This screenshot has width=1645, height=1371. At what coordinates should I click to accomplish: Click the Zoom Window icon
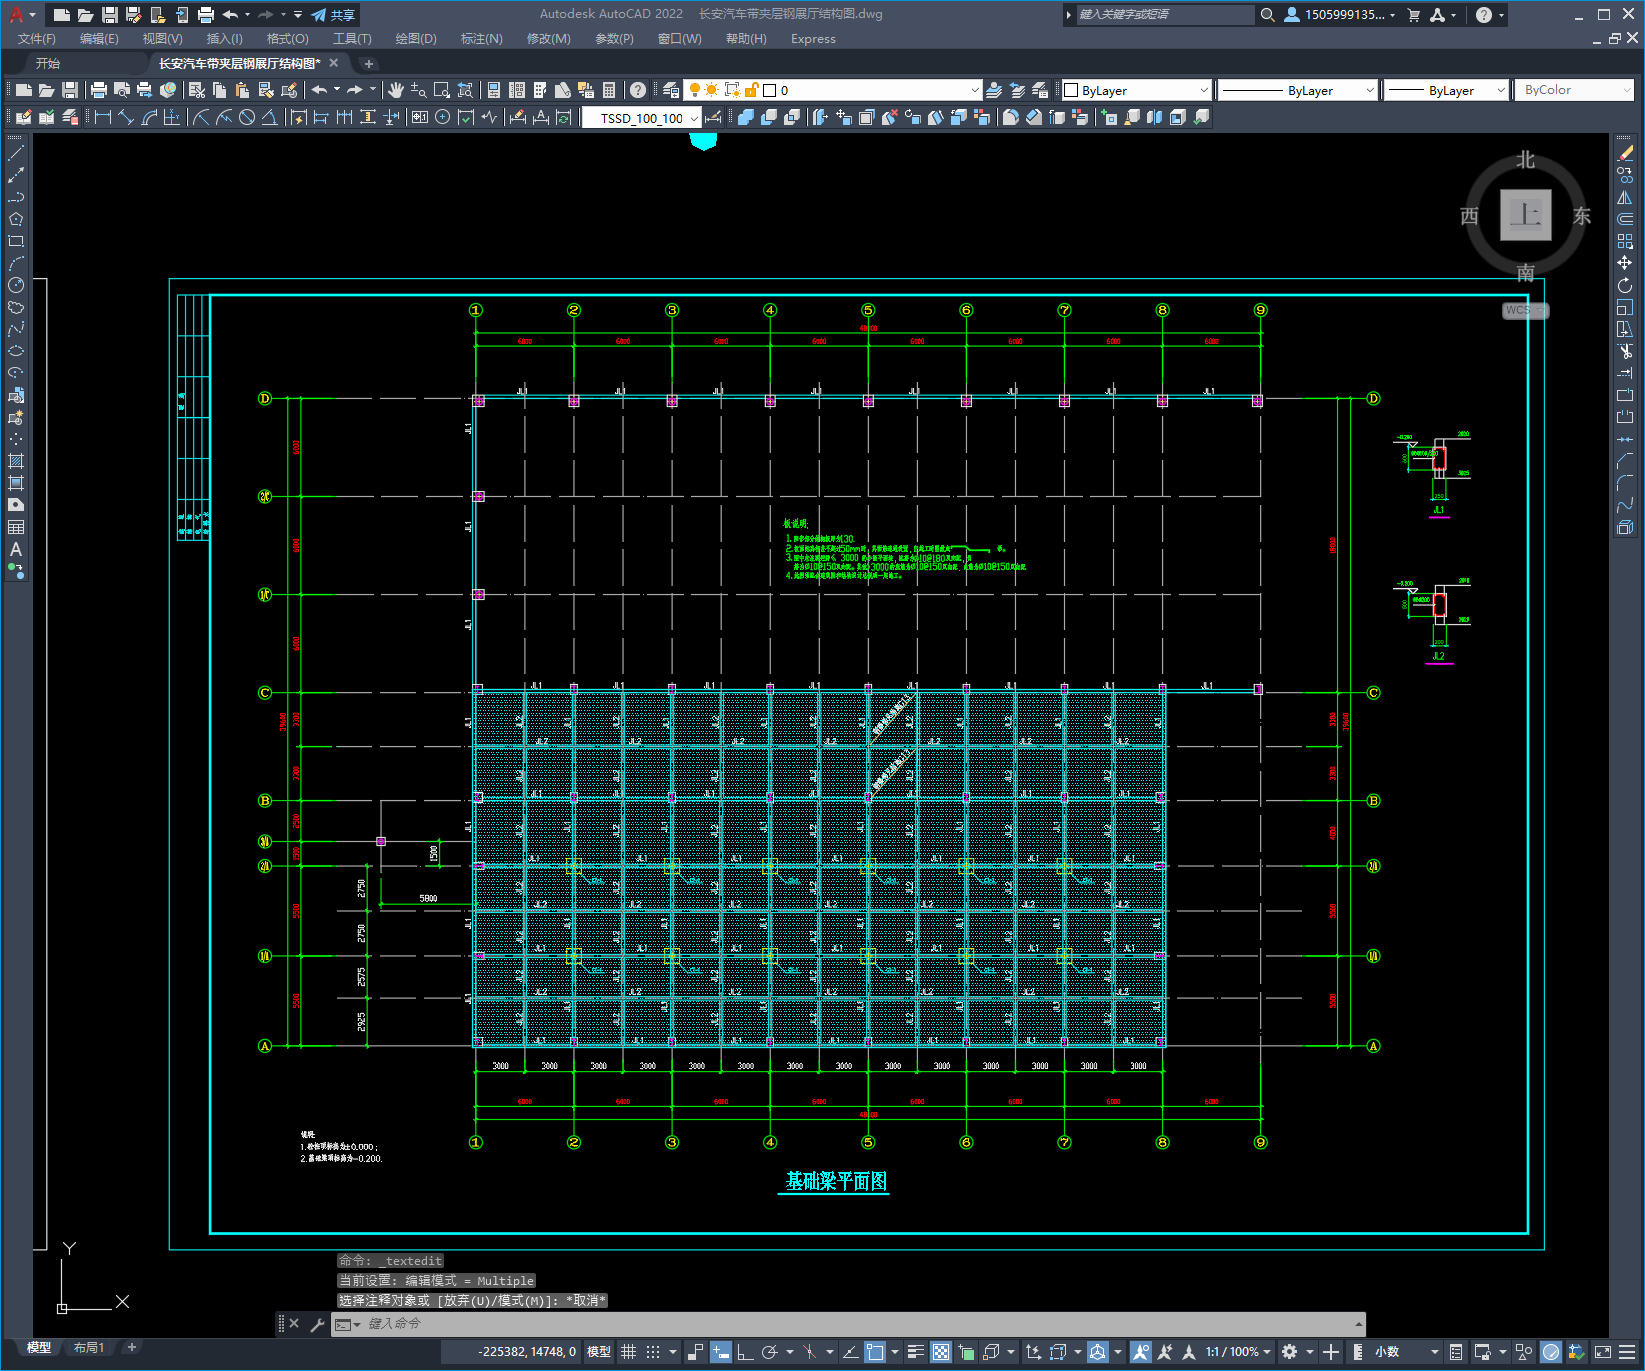tap(442, 90)
